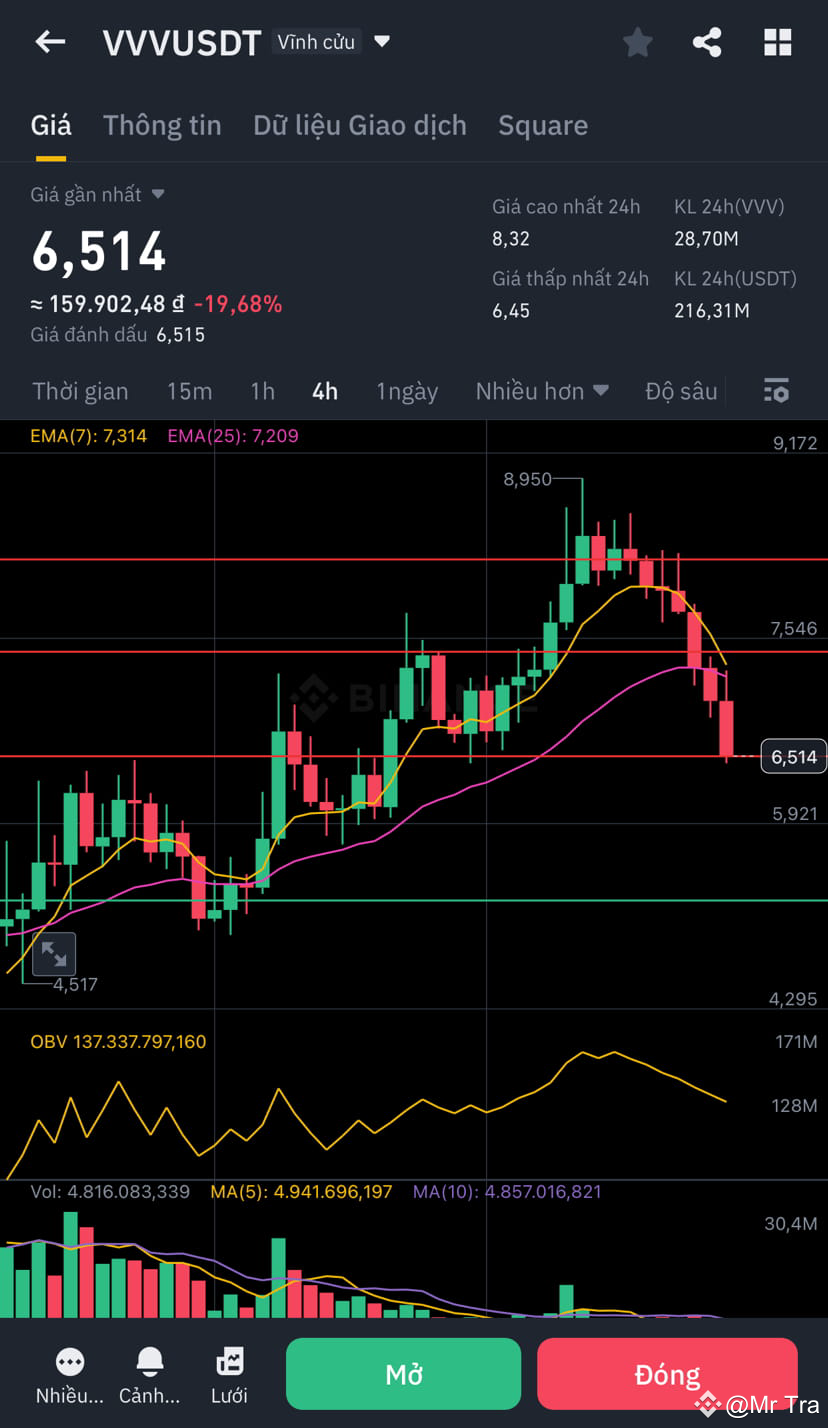Navigate back using the arrow icon
This screenshot has width=828, height=1428.
pos(50,42)
